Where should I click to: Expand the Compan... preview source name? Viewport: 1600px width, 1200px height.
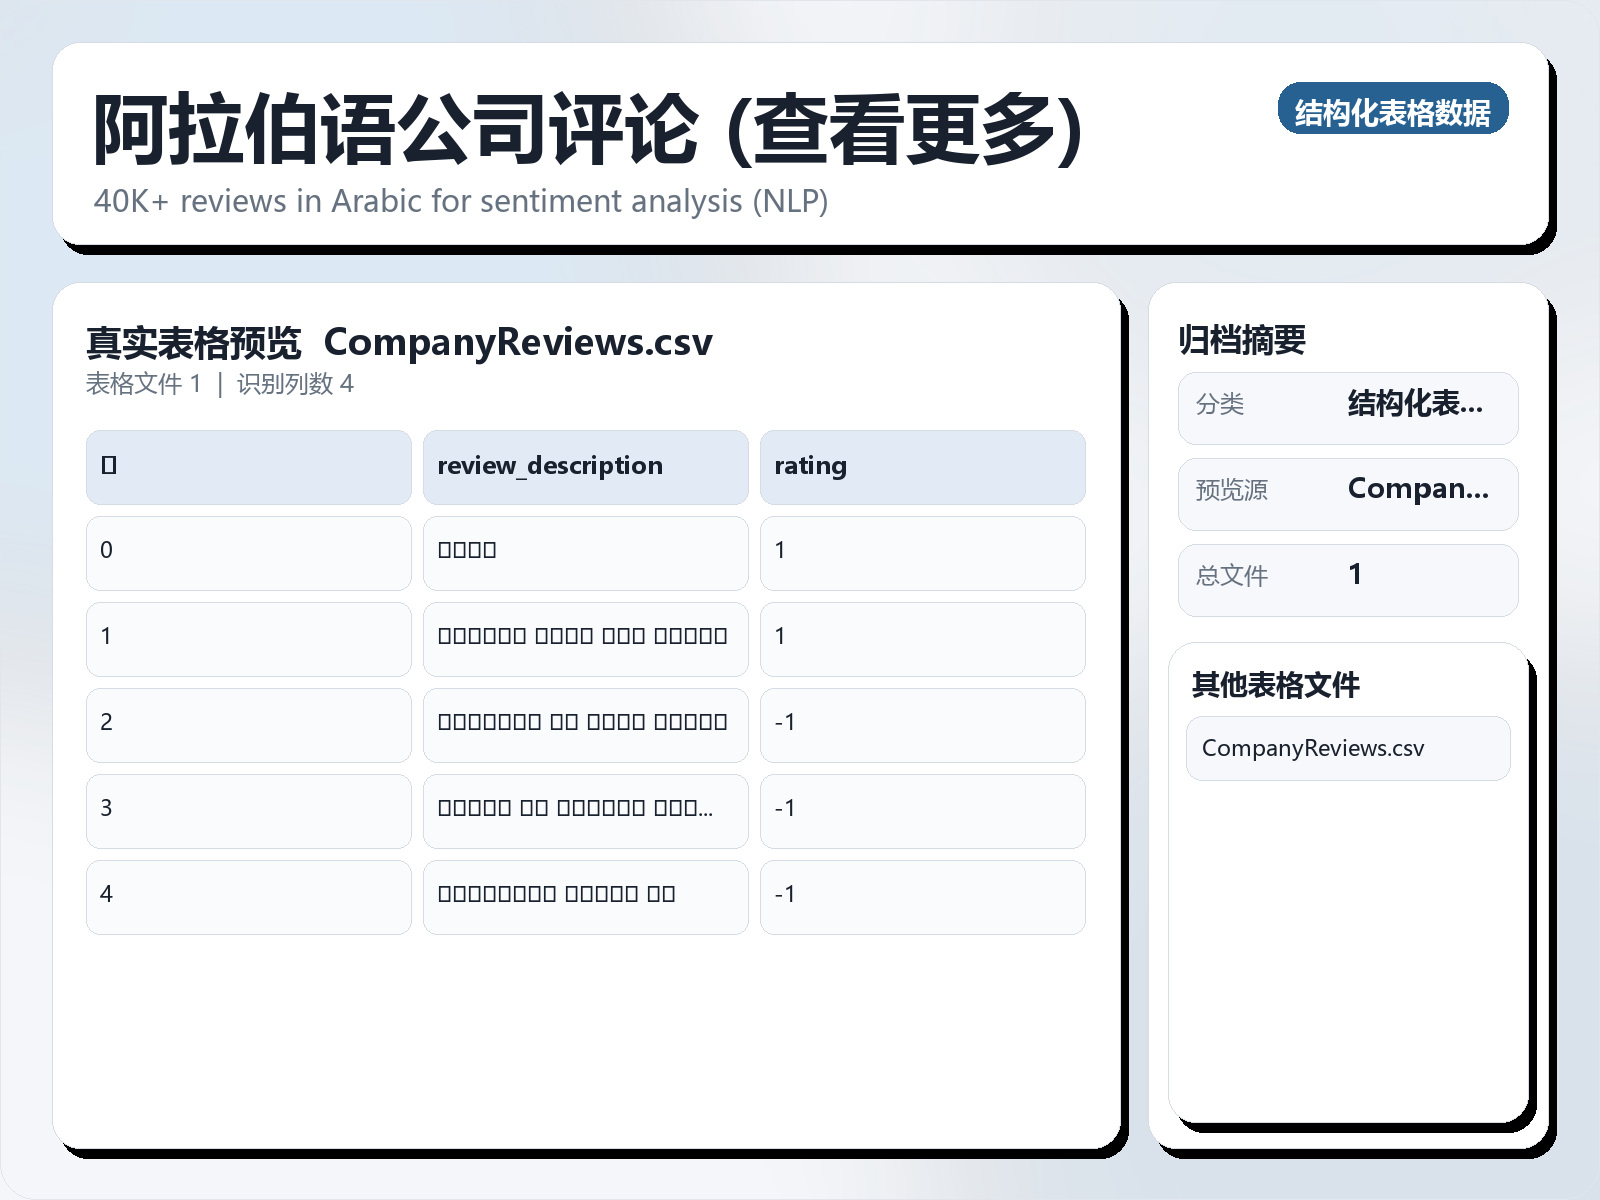[x=1419, y=490]
